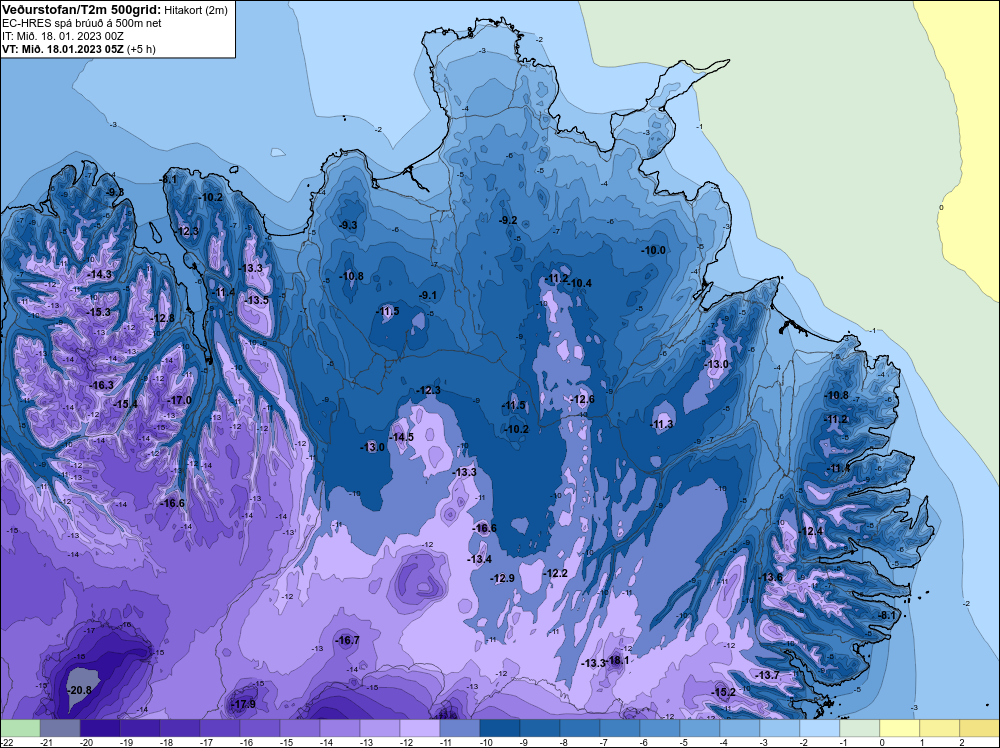
Task: Select the -17.9 temperature value
Action: pyautogui.click(x=244, y=704)
